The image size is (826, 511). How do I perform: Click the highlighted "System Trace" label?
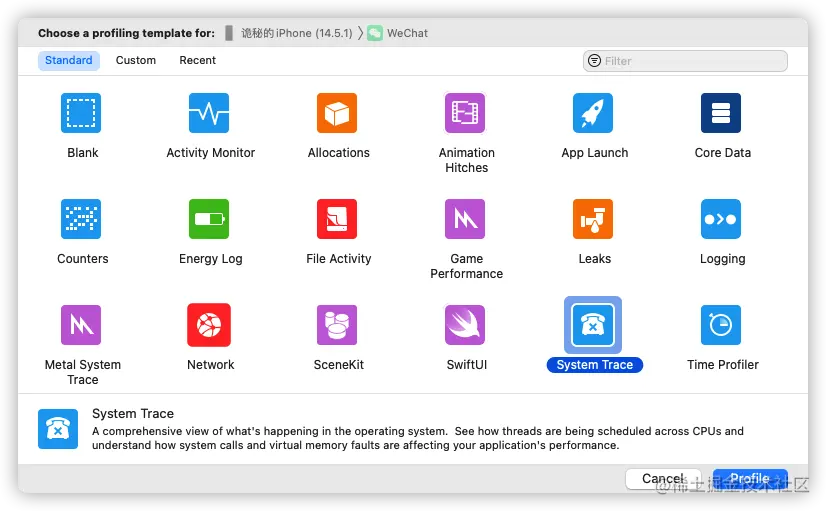point(595,365)
